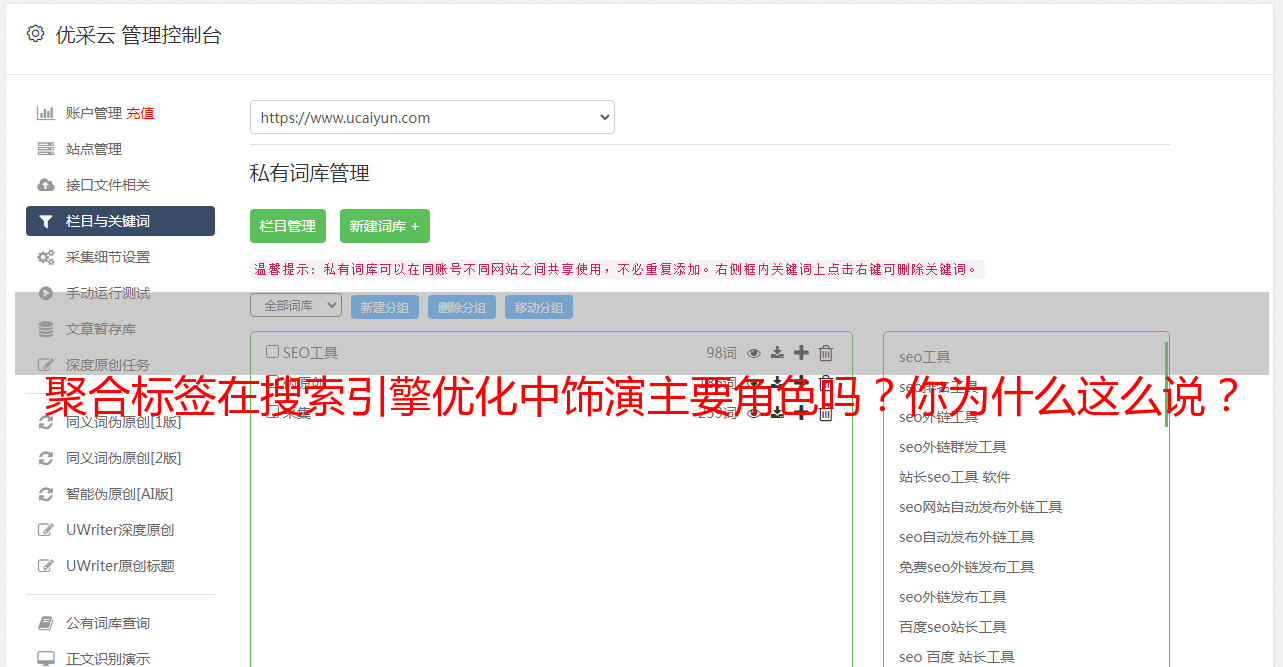1283x667 pixels.
Task: Open 智能伪原创[AI版] refresh icon
Action: coord(46,494)
